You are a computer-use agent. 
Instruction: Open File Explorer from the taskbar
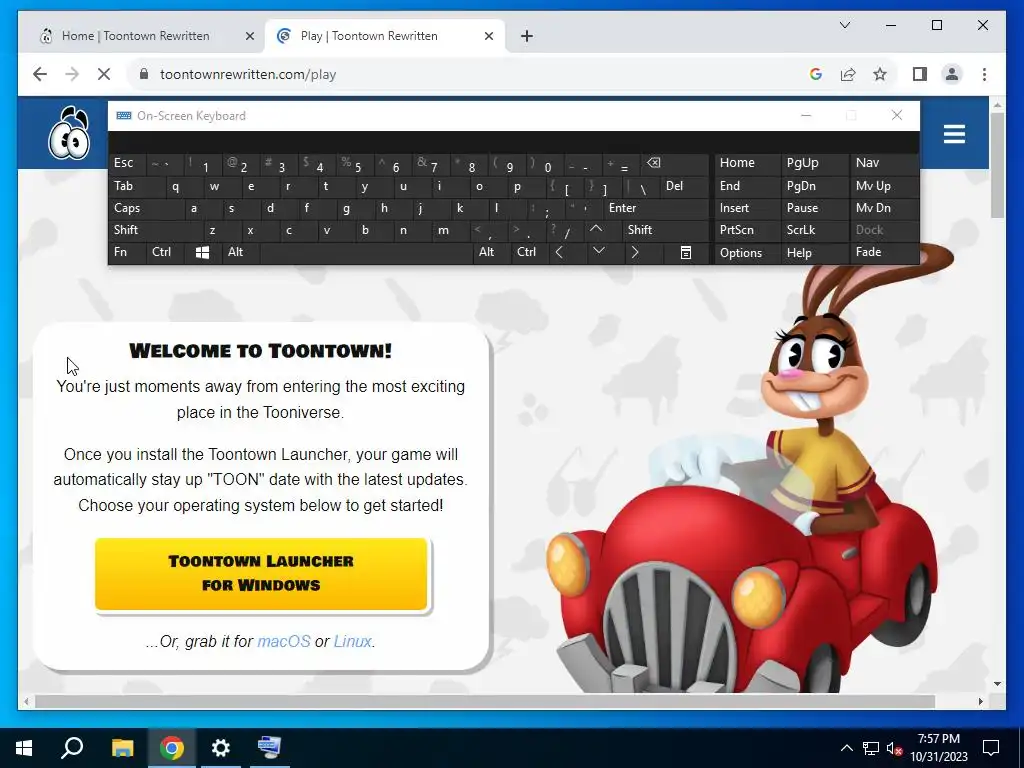(x=122, y=748)
